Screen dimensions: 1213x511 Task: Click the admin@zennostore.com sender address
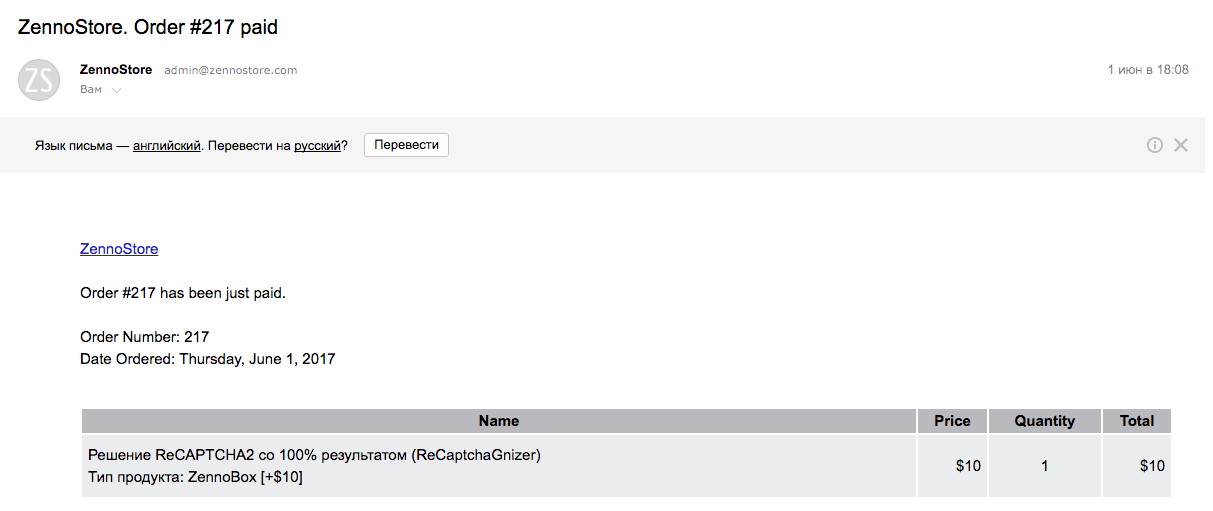tap(231, 70)
